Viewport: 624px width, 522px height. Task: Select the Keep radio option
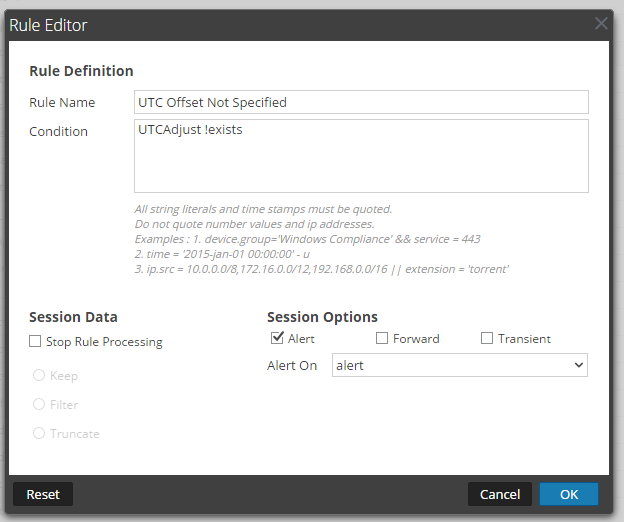39,376
